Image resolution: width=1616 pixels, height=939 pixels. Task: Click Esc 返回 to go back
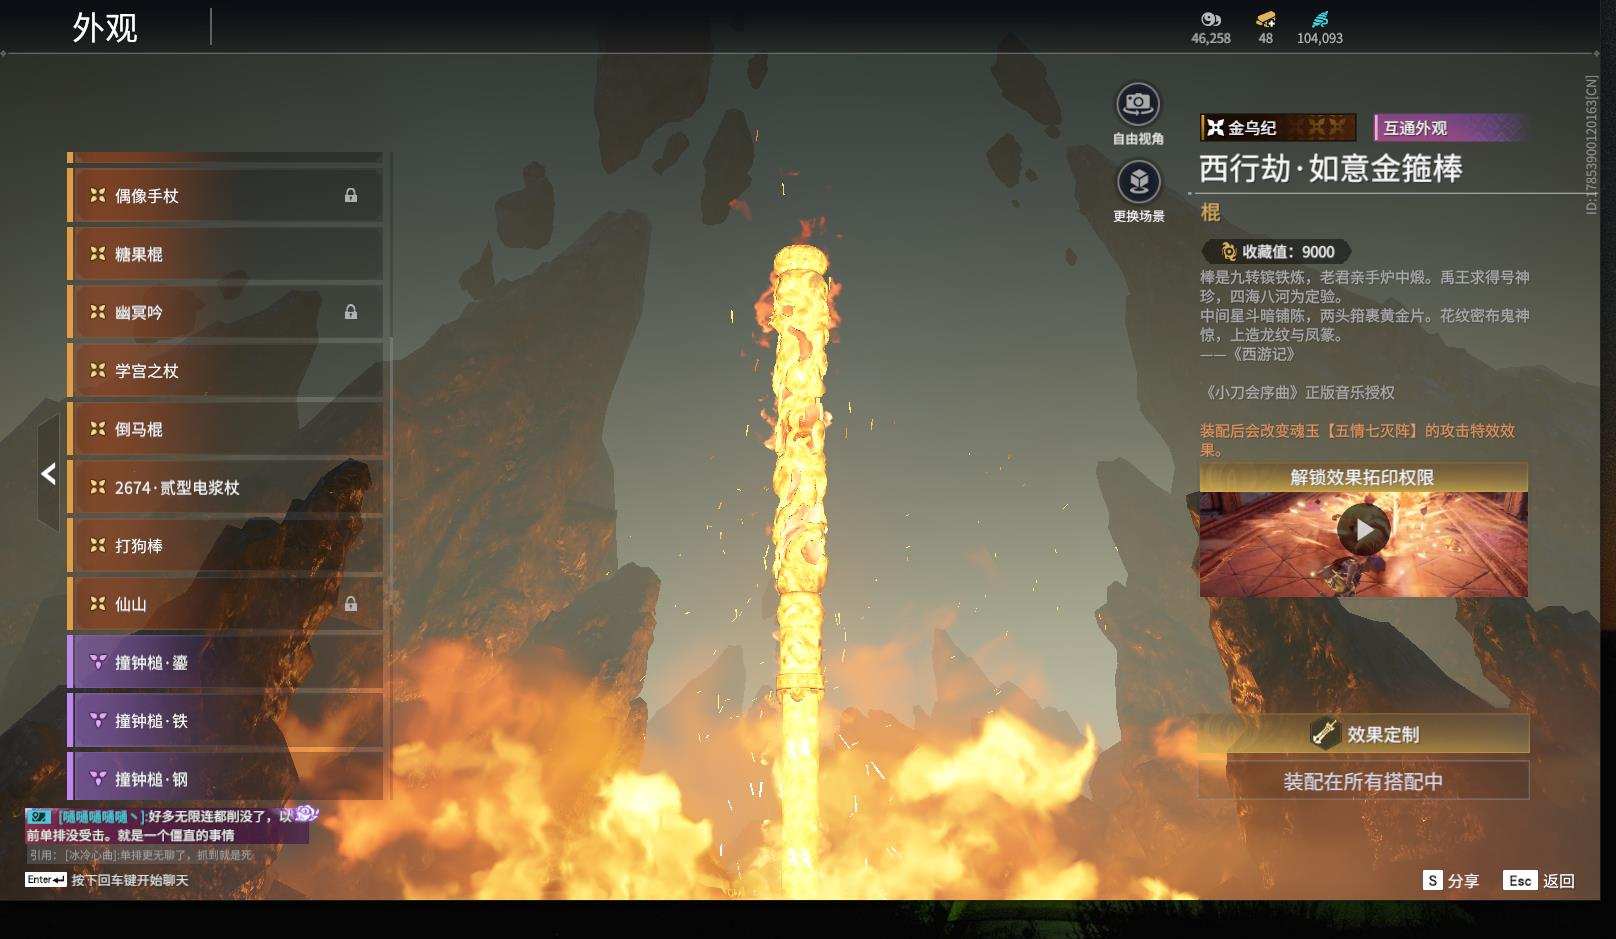pyautogui.click(x=1539, y=880)
